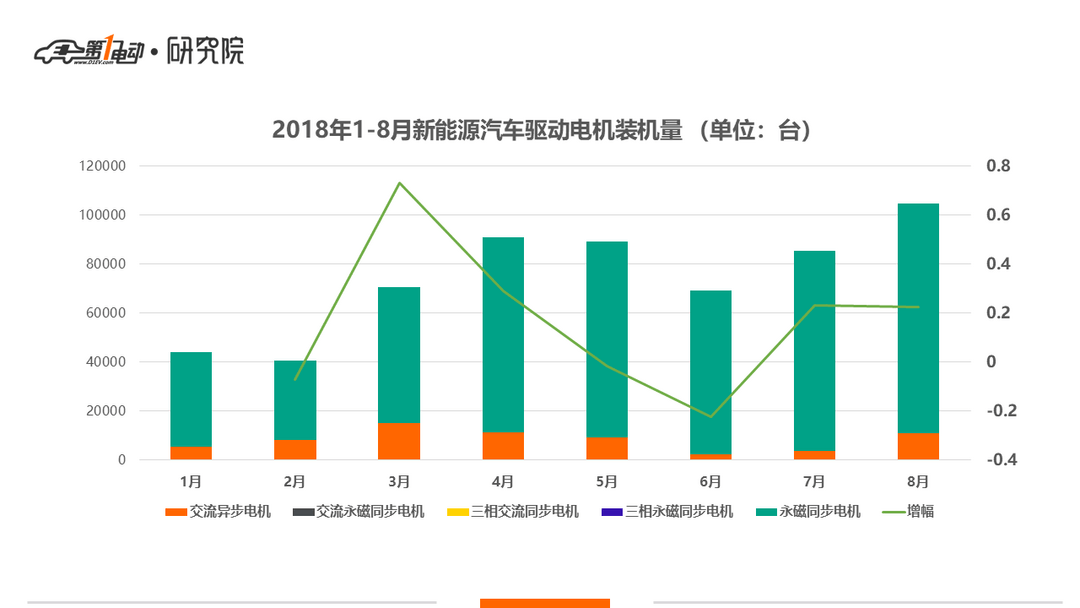1080x608 pixels.
Task: Click the -0.2 value on the right axis
Action: pos(1001,410)
